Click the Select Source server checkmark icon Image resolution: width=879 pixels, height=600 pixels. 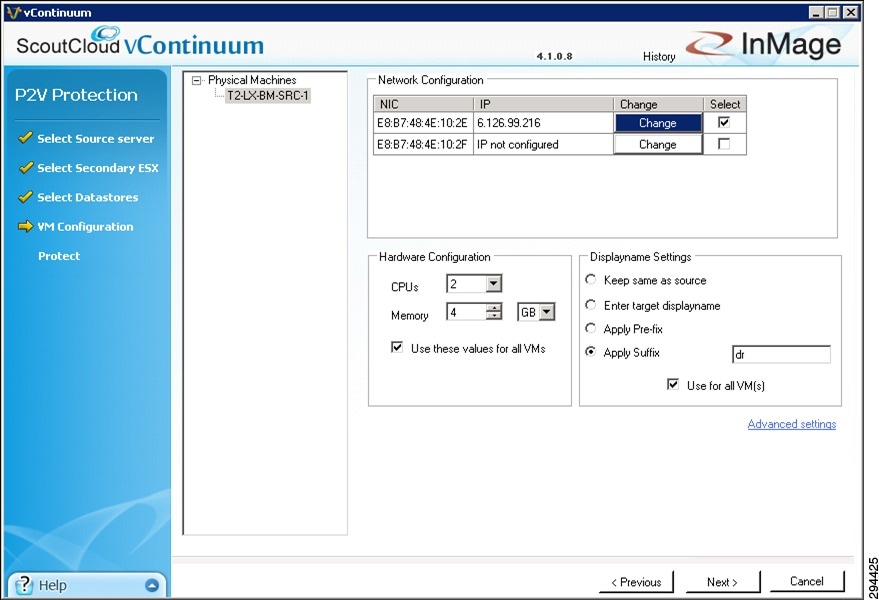pyautogui.click(x=25, y=137)
